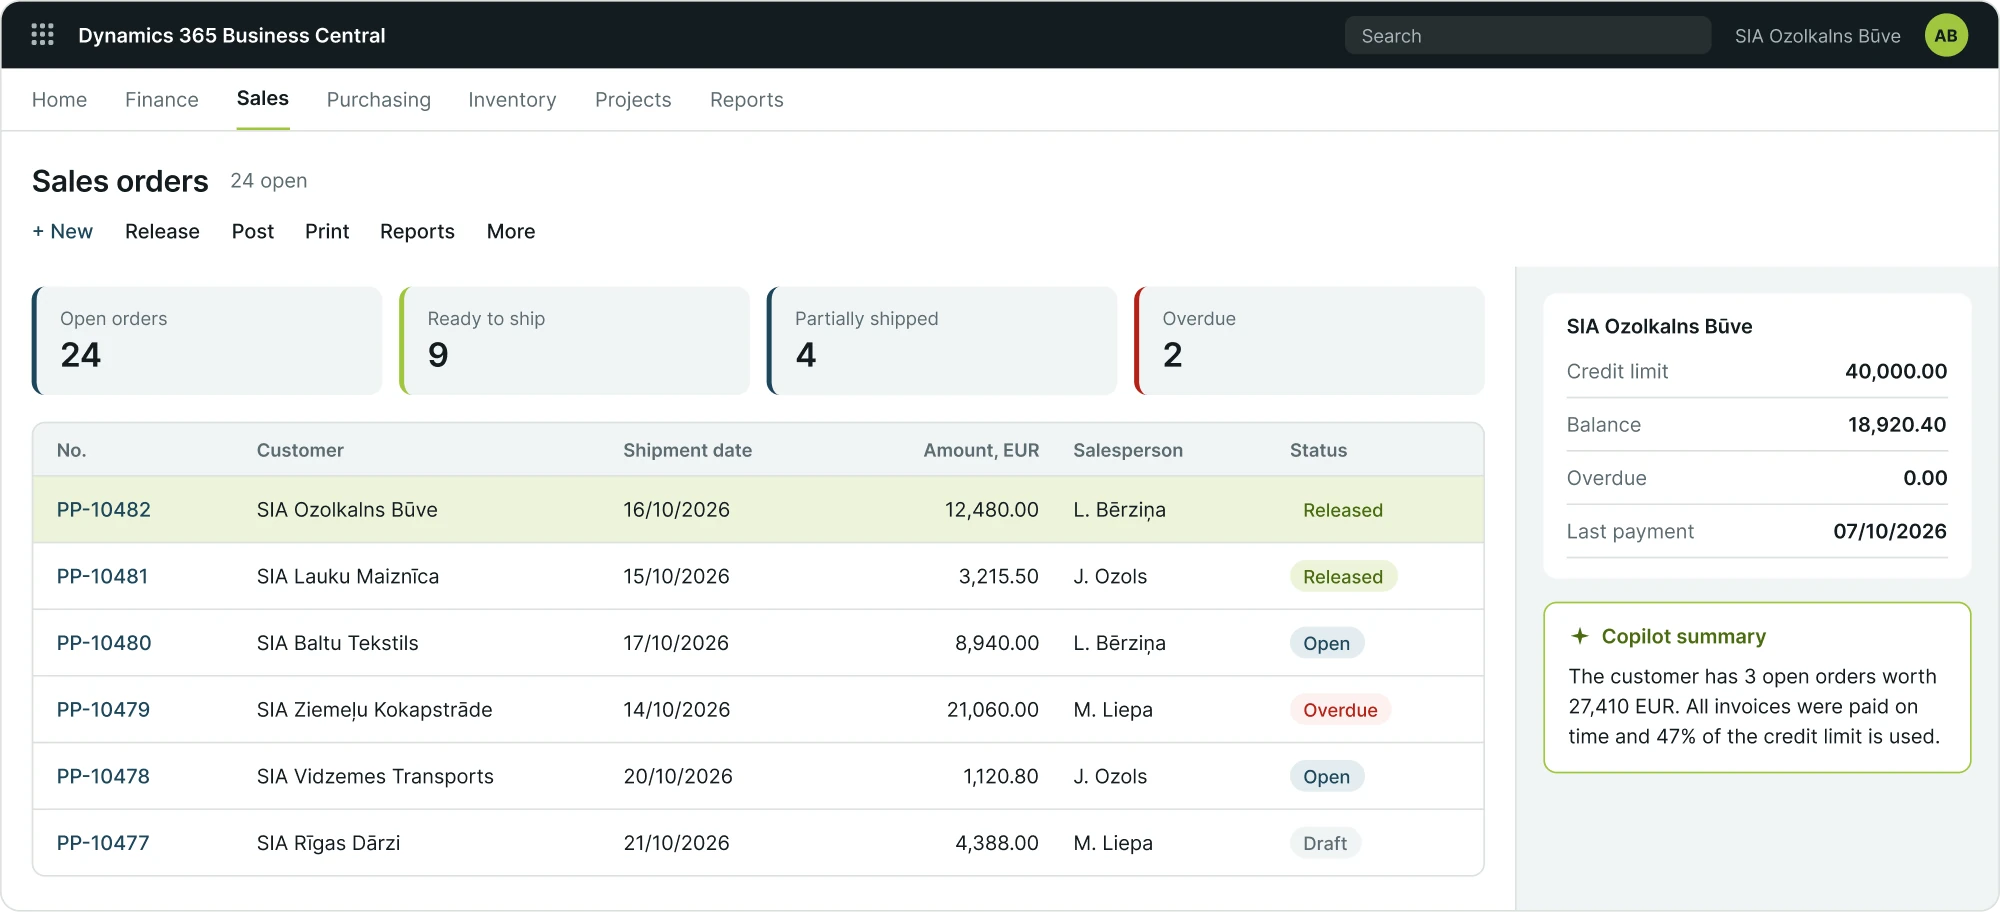Click the Print action
The height and width of the screenshot is (912, 2000).
pos(327,231)
